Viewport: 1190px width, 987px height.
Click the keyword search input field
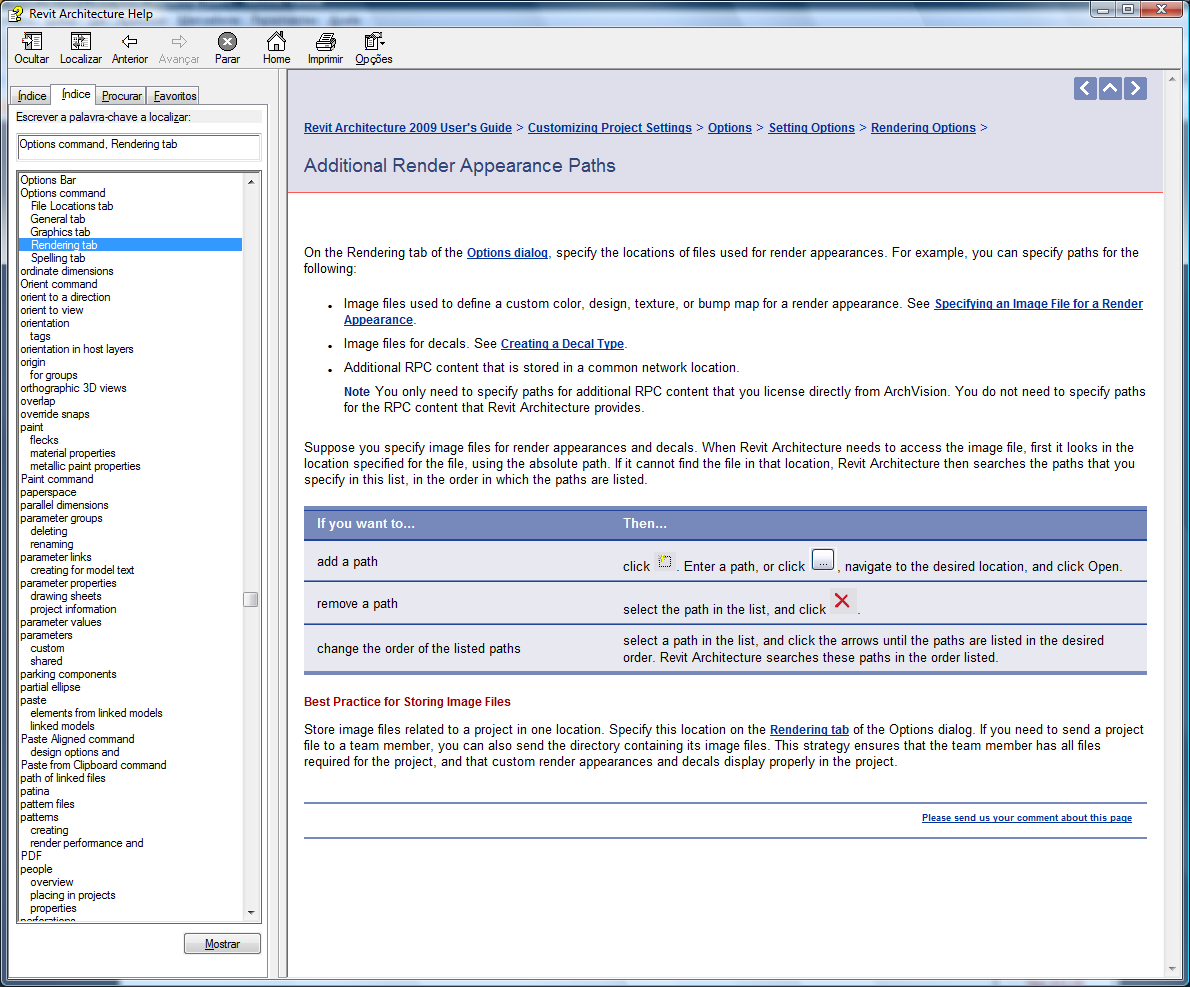coord(139,146)
